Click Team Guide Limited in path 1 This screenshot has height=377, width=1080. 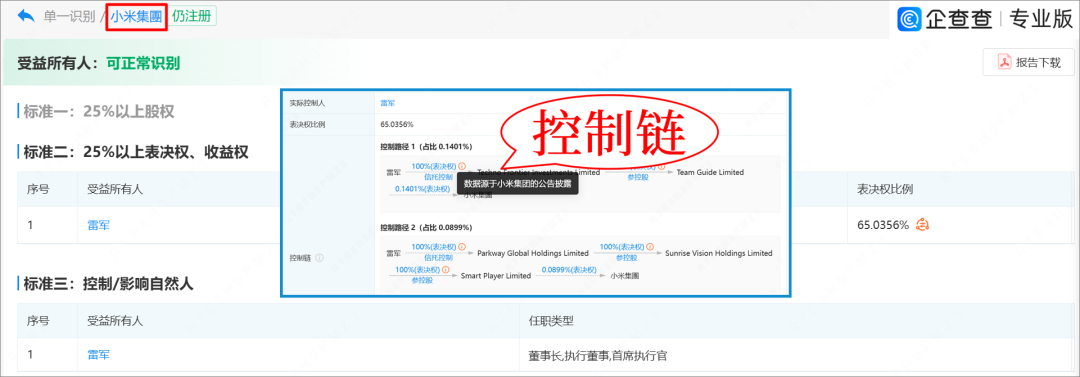pos(710,172)
